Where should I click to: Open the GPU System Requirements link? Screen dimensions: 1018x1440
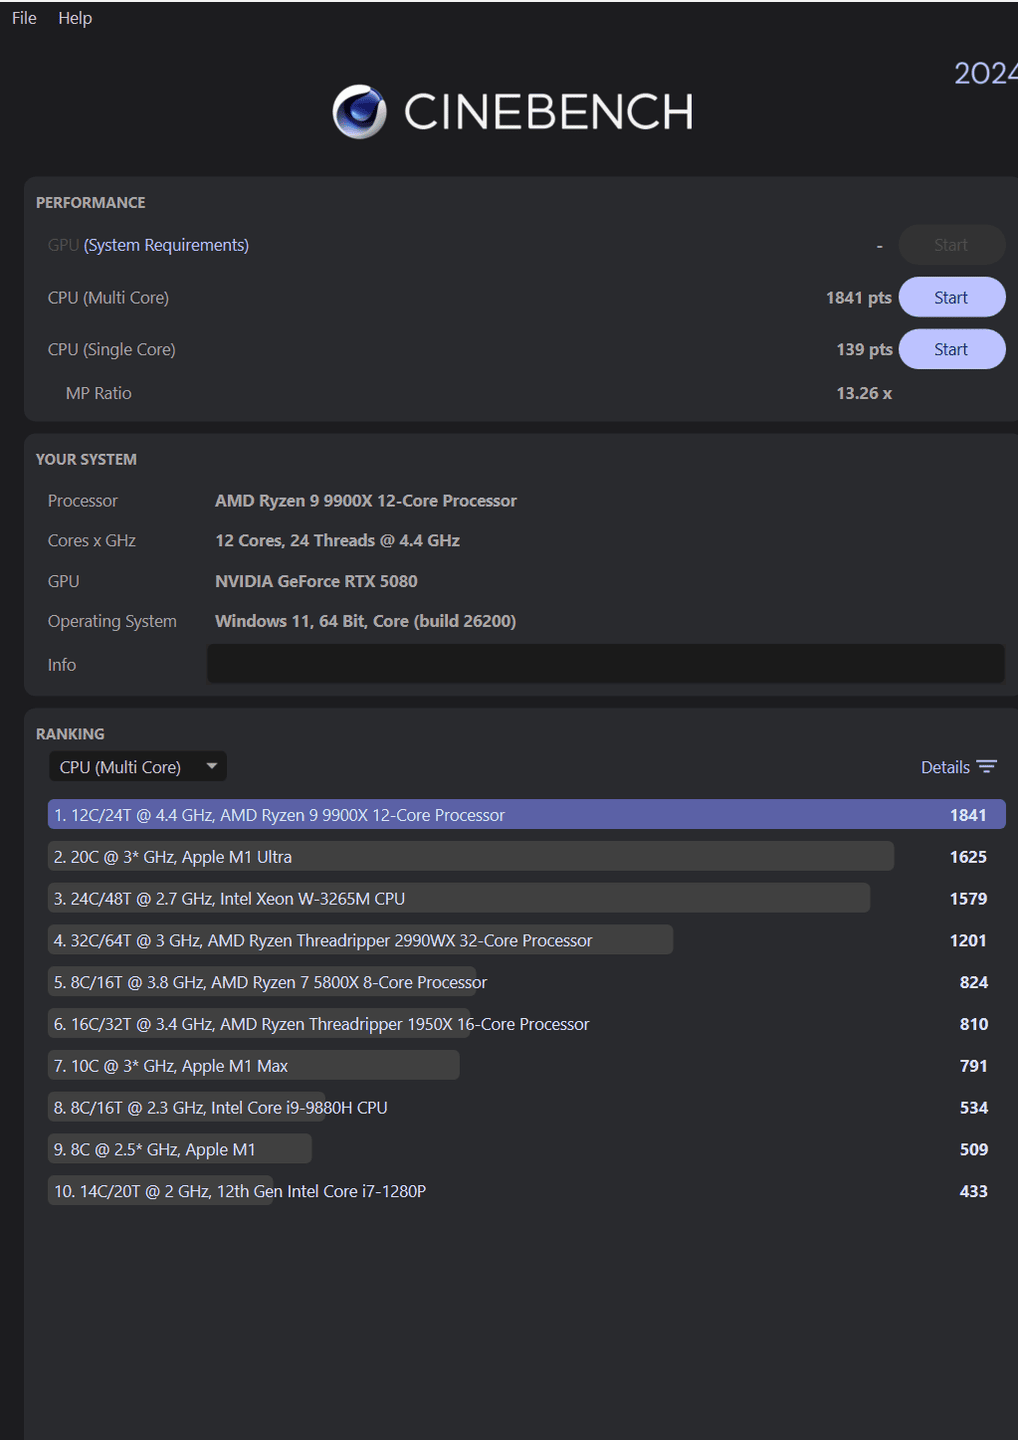point(166,245)
